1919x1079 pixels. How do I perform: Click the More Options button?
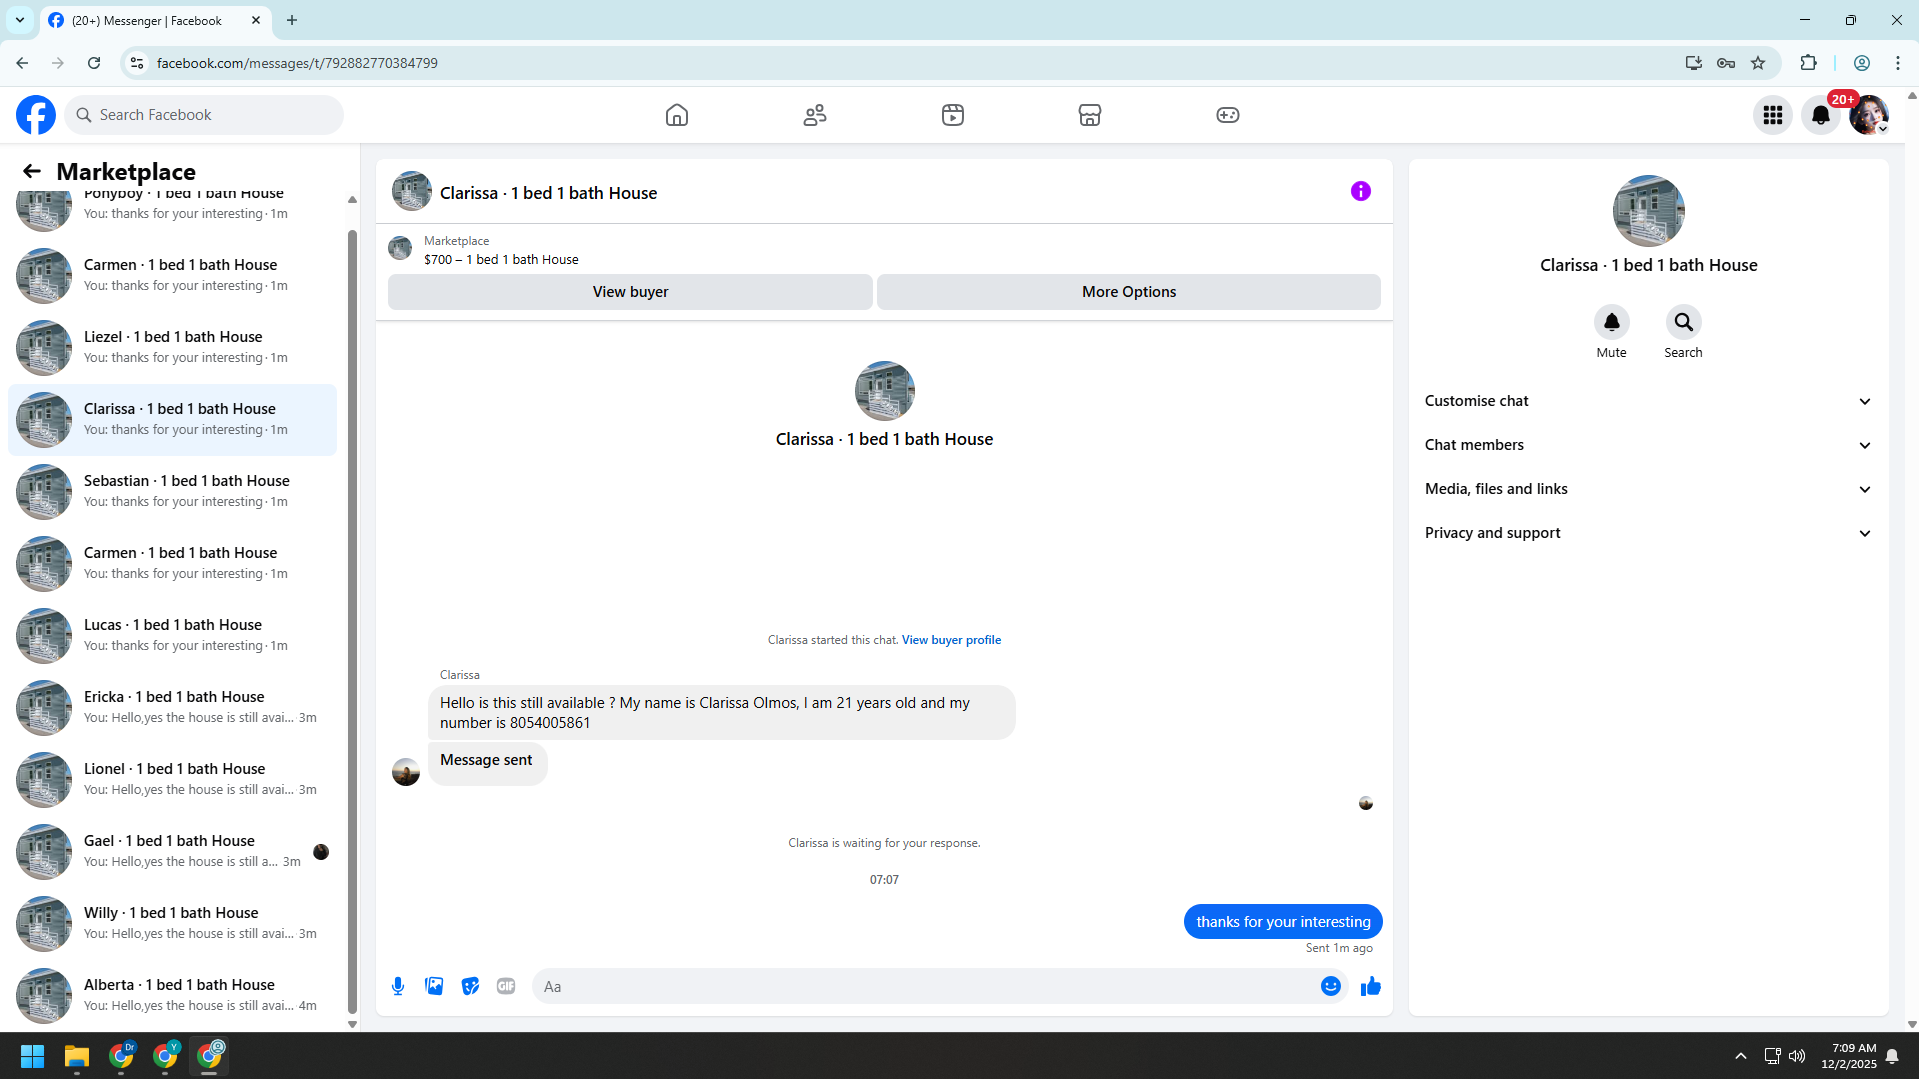click(1129, 292)
